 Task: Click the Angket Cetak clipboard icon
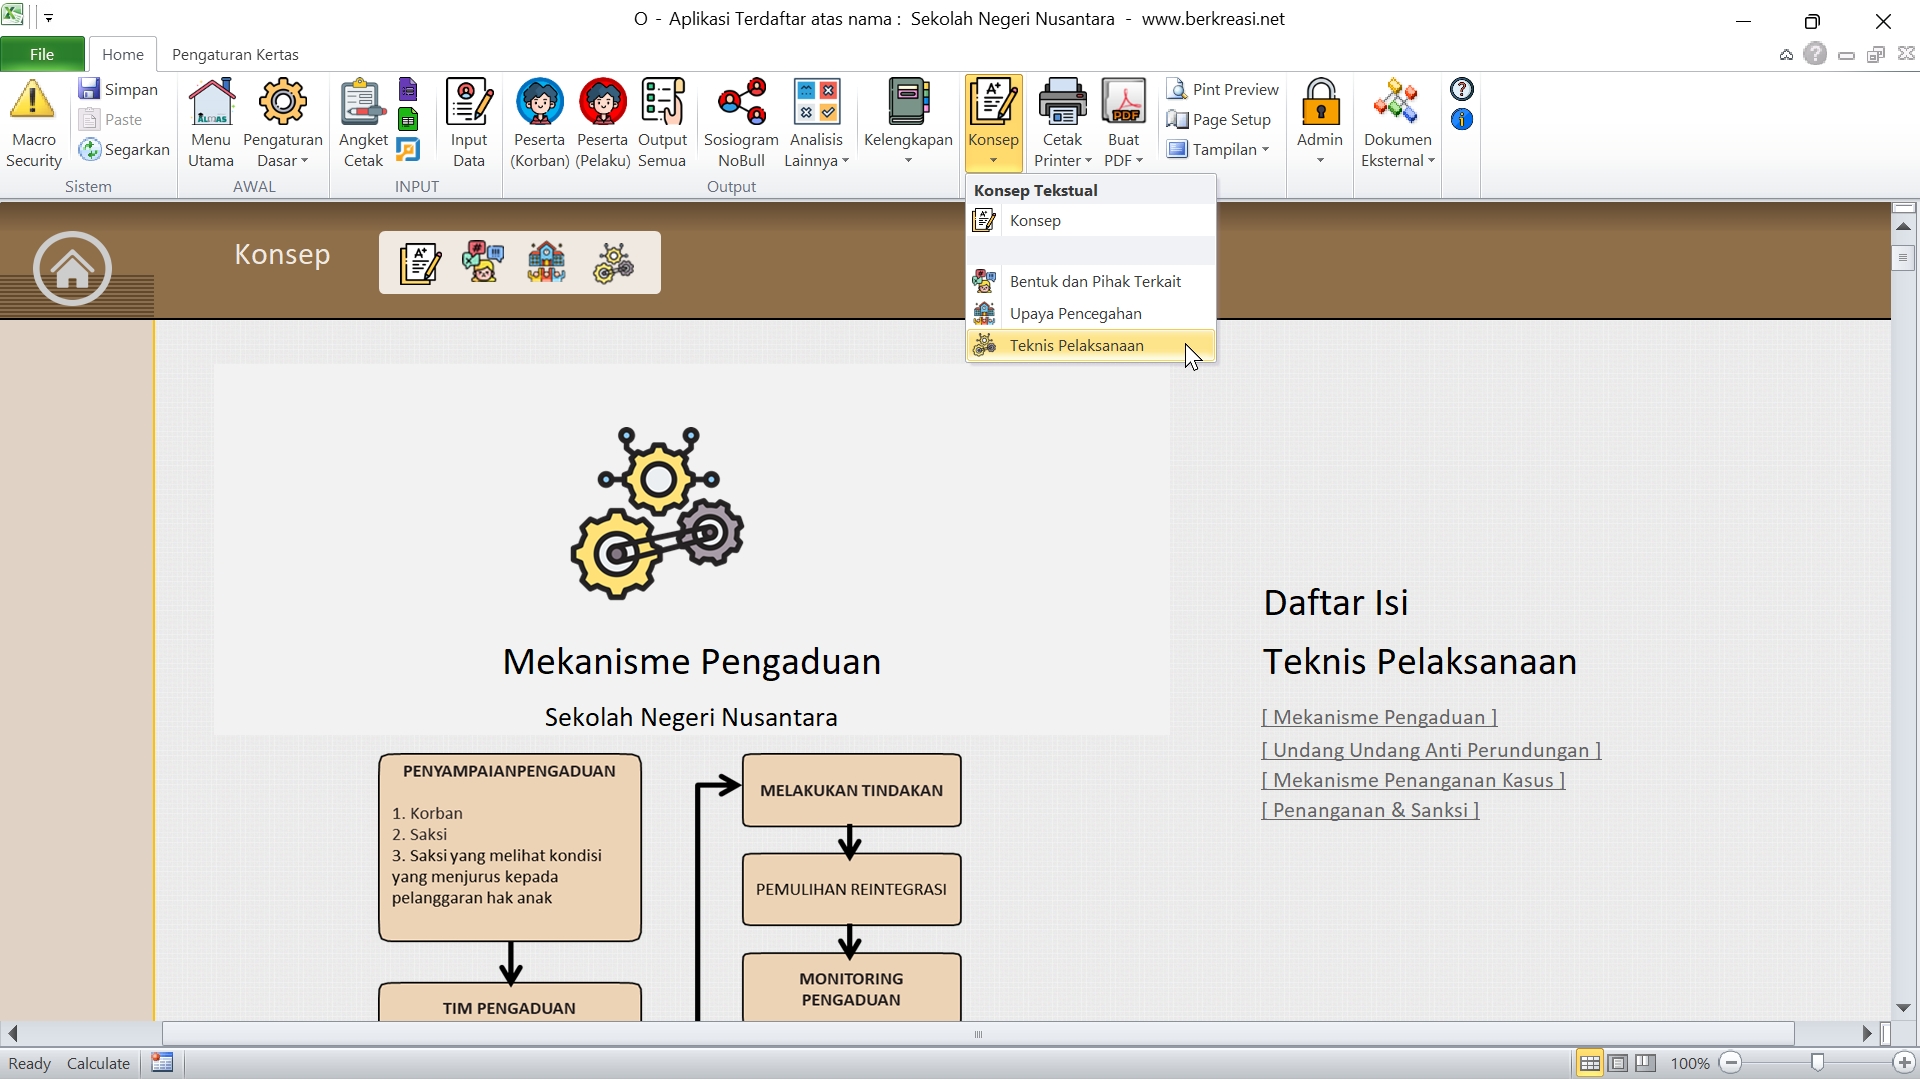click(x=362, y=102)
